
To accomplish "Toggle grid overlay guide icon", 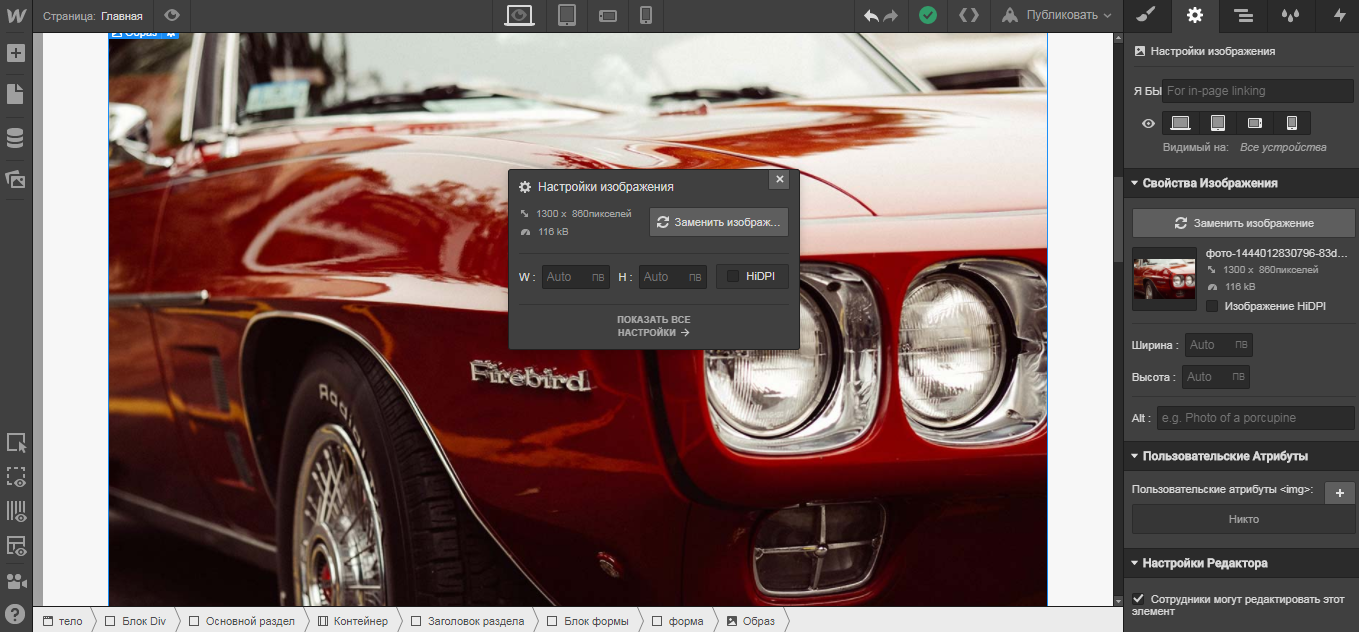I will coord(15,511).
